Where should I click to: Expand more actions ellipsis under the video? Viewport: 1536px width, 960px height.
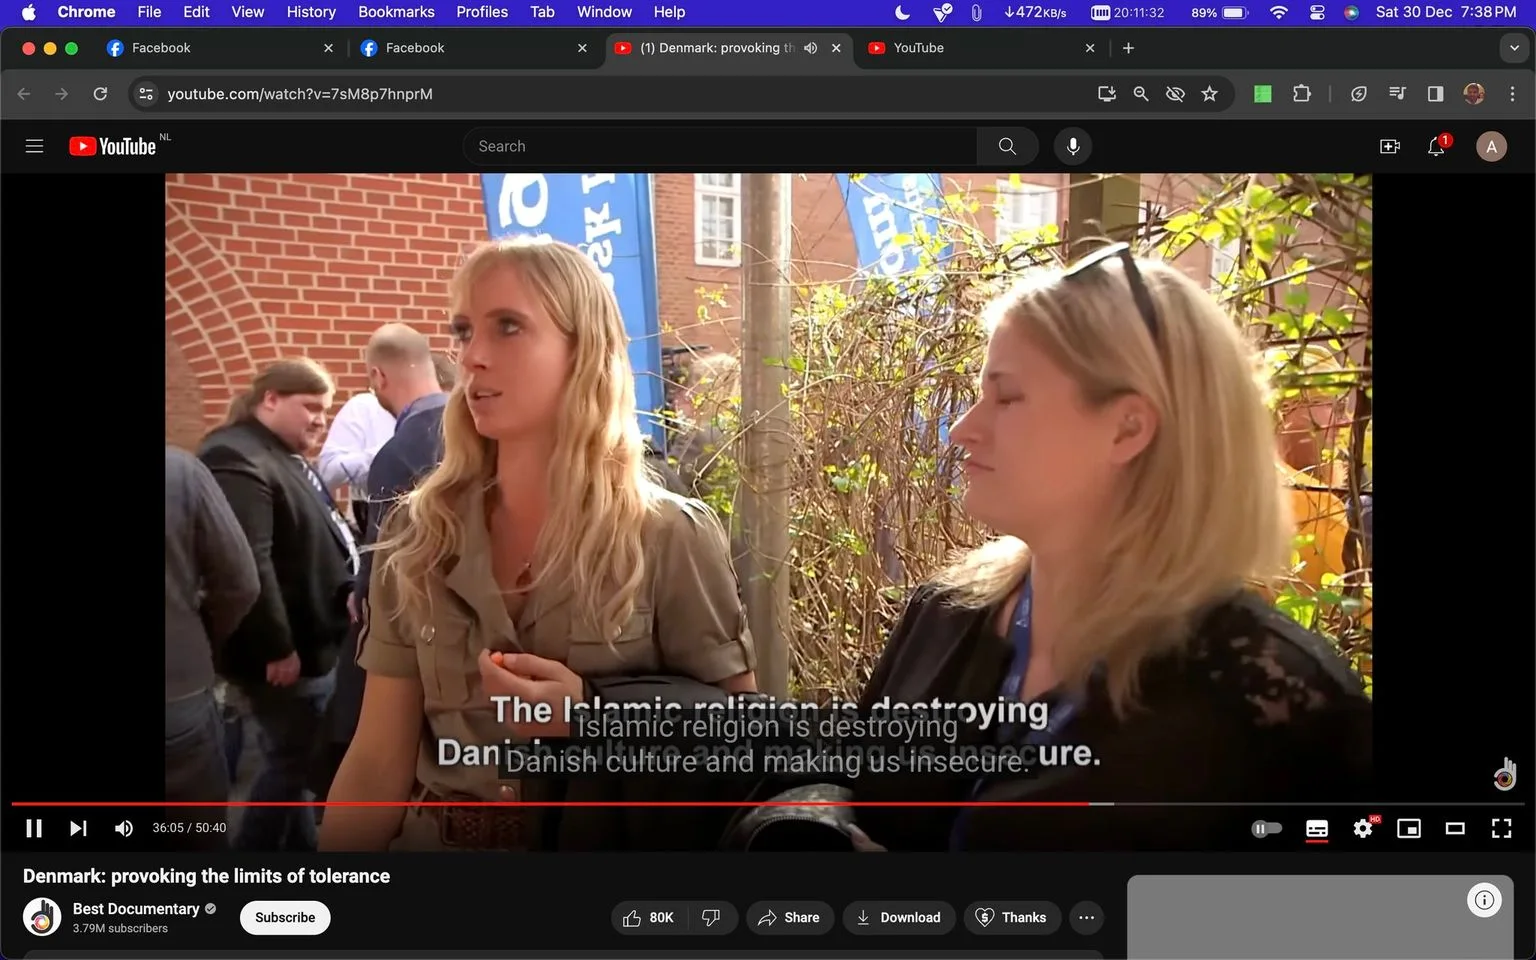1087,917
